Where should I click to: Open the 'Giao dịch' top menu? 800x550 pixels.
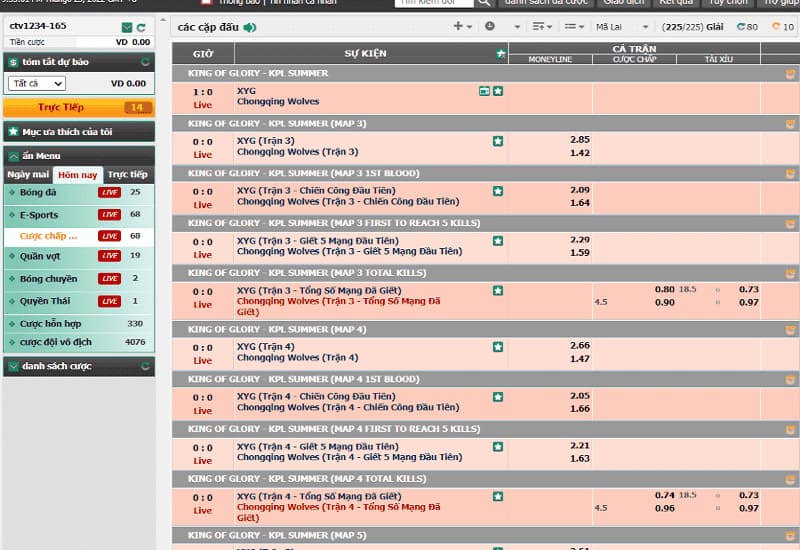[623, 3]
